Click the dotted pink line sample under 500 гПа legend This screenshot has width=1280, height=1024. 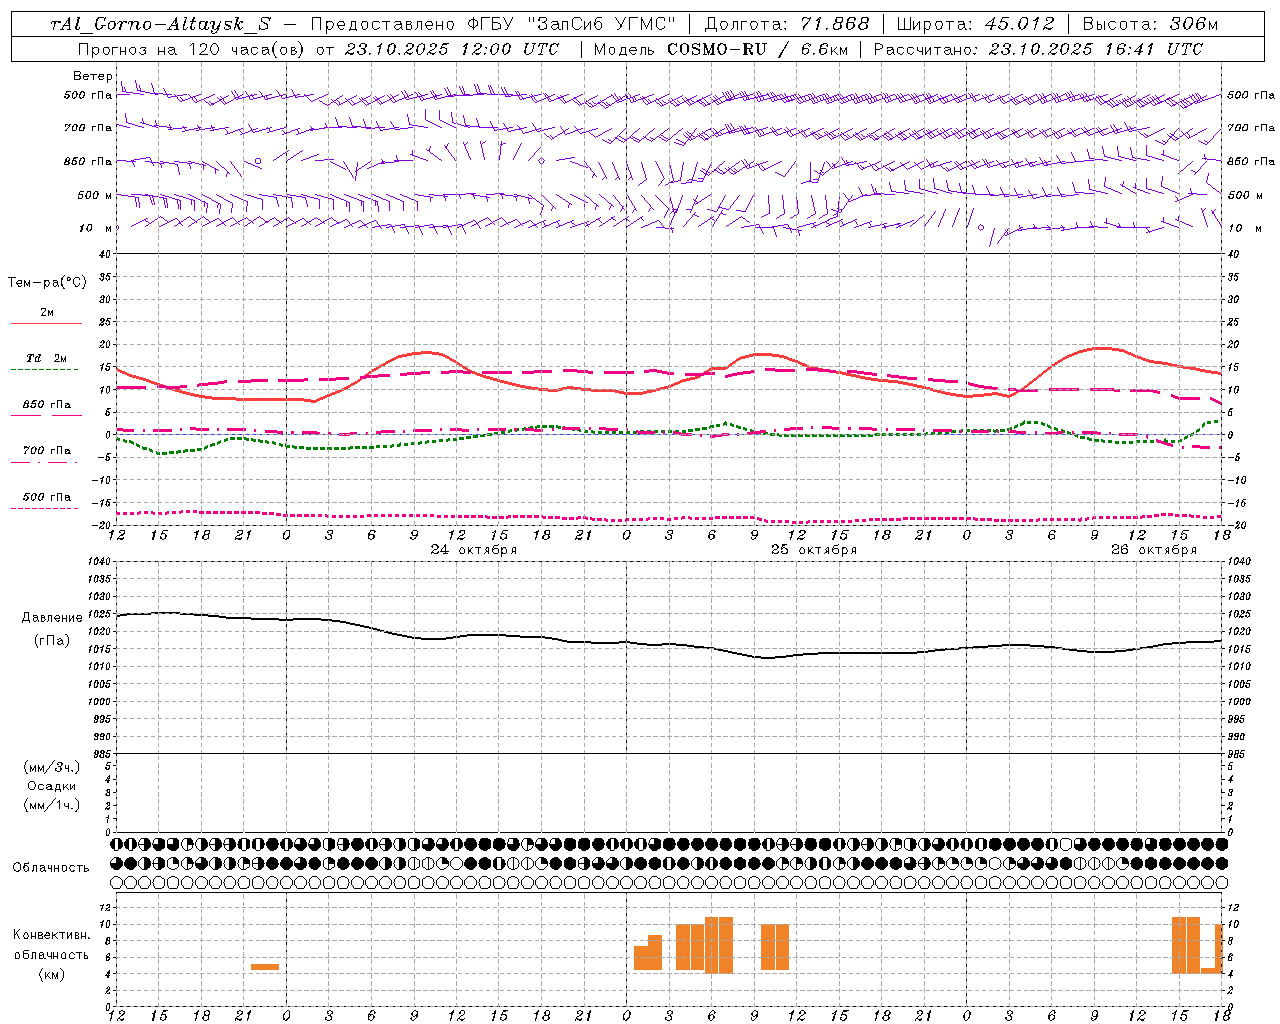pos(44,508)
